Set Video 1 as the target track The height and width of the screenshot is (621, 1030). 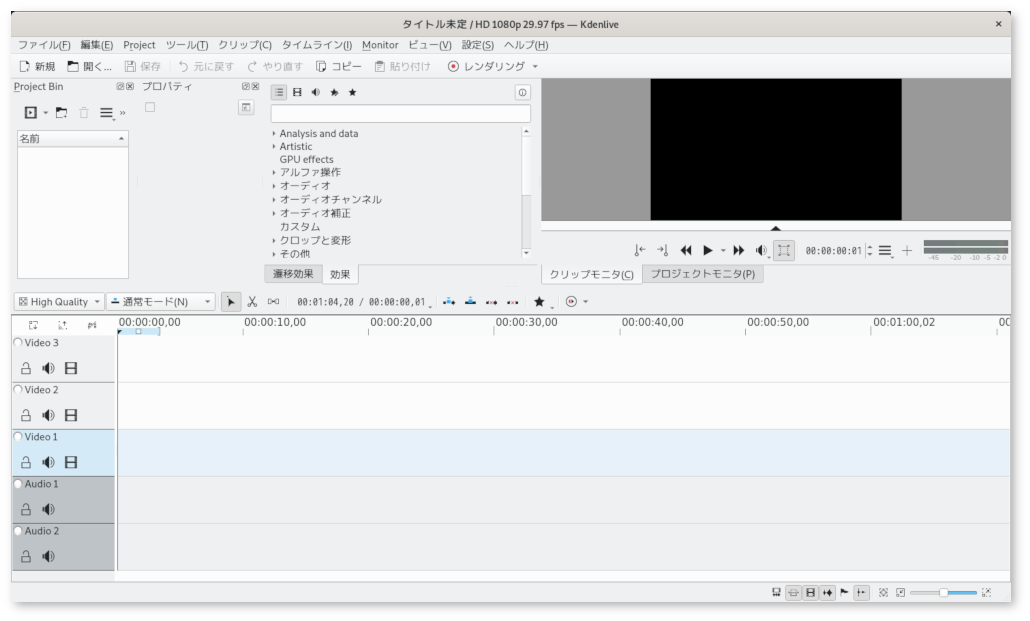pos(18,437)
